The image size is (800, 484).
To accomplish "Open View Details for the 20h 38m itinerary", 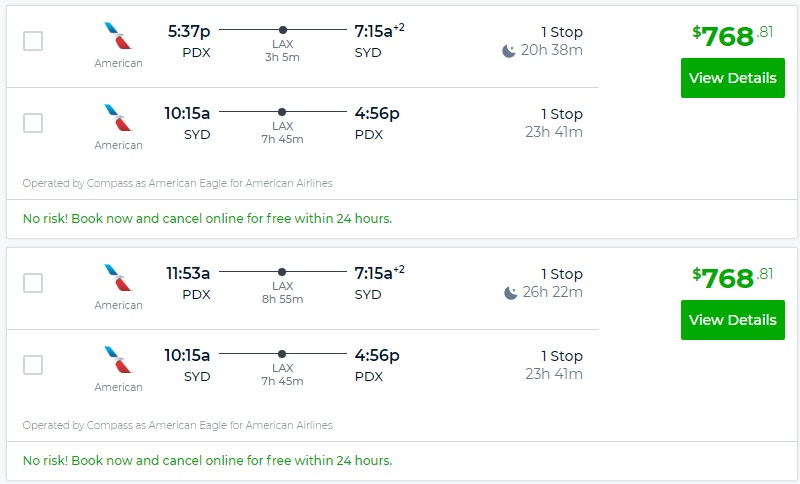I will pos(732,78).
